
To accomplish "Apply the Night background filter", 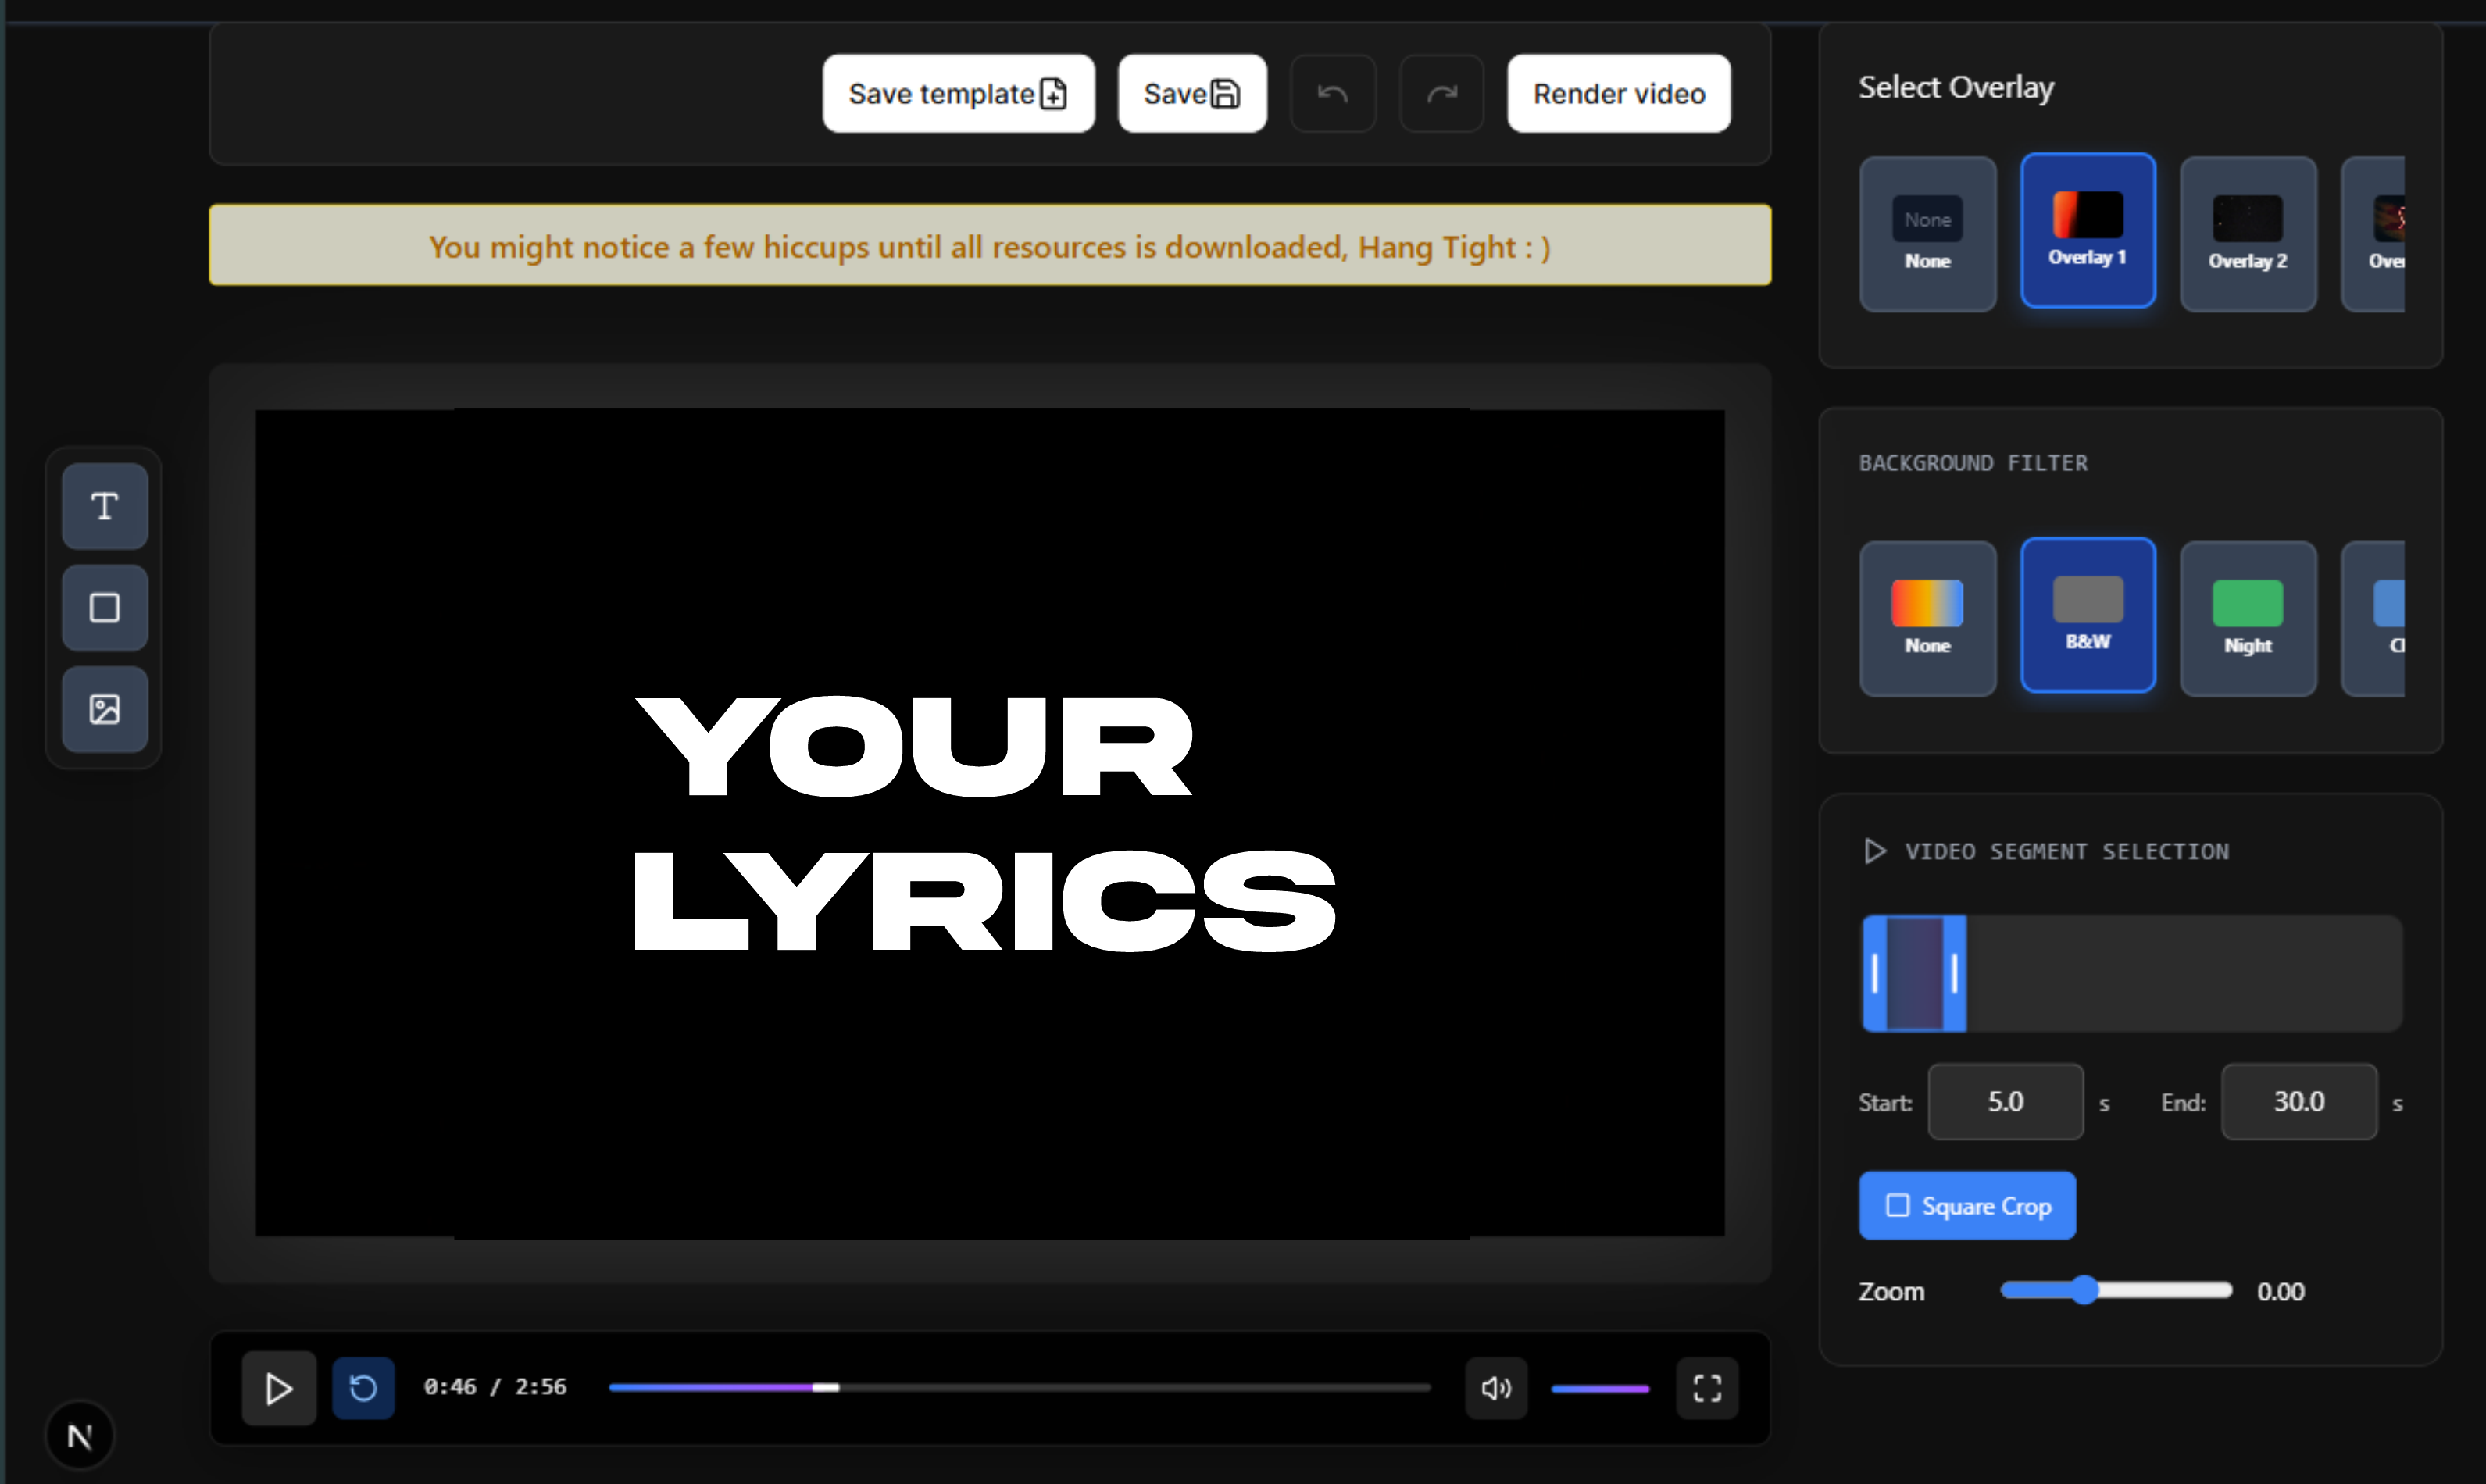I will pos(2247,618).
